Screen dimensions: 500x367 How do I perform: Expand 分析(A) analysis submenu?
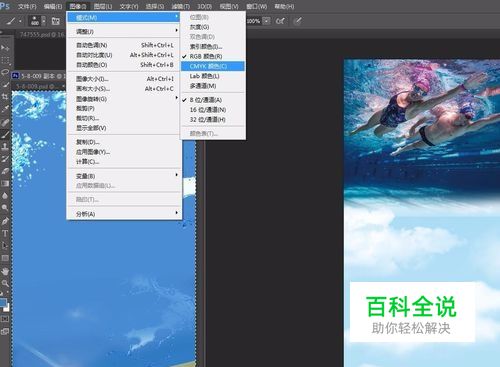tap(124, 214)
